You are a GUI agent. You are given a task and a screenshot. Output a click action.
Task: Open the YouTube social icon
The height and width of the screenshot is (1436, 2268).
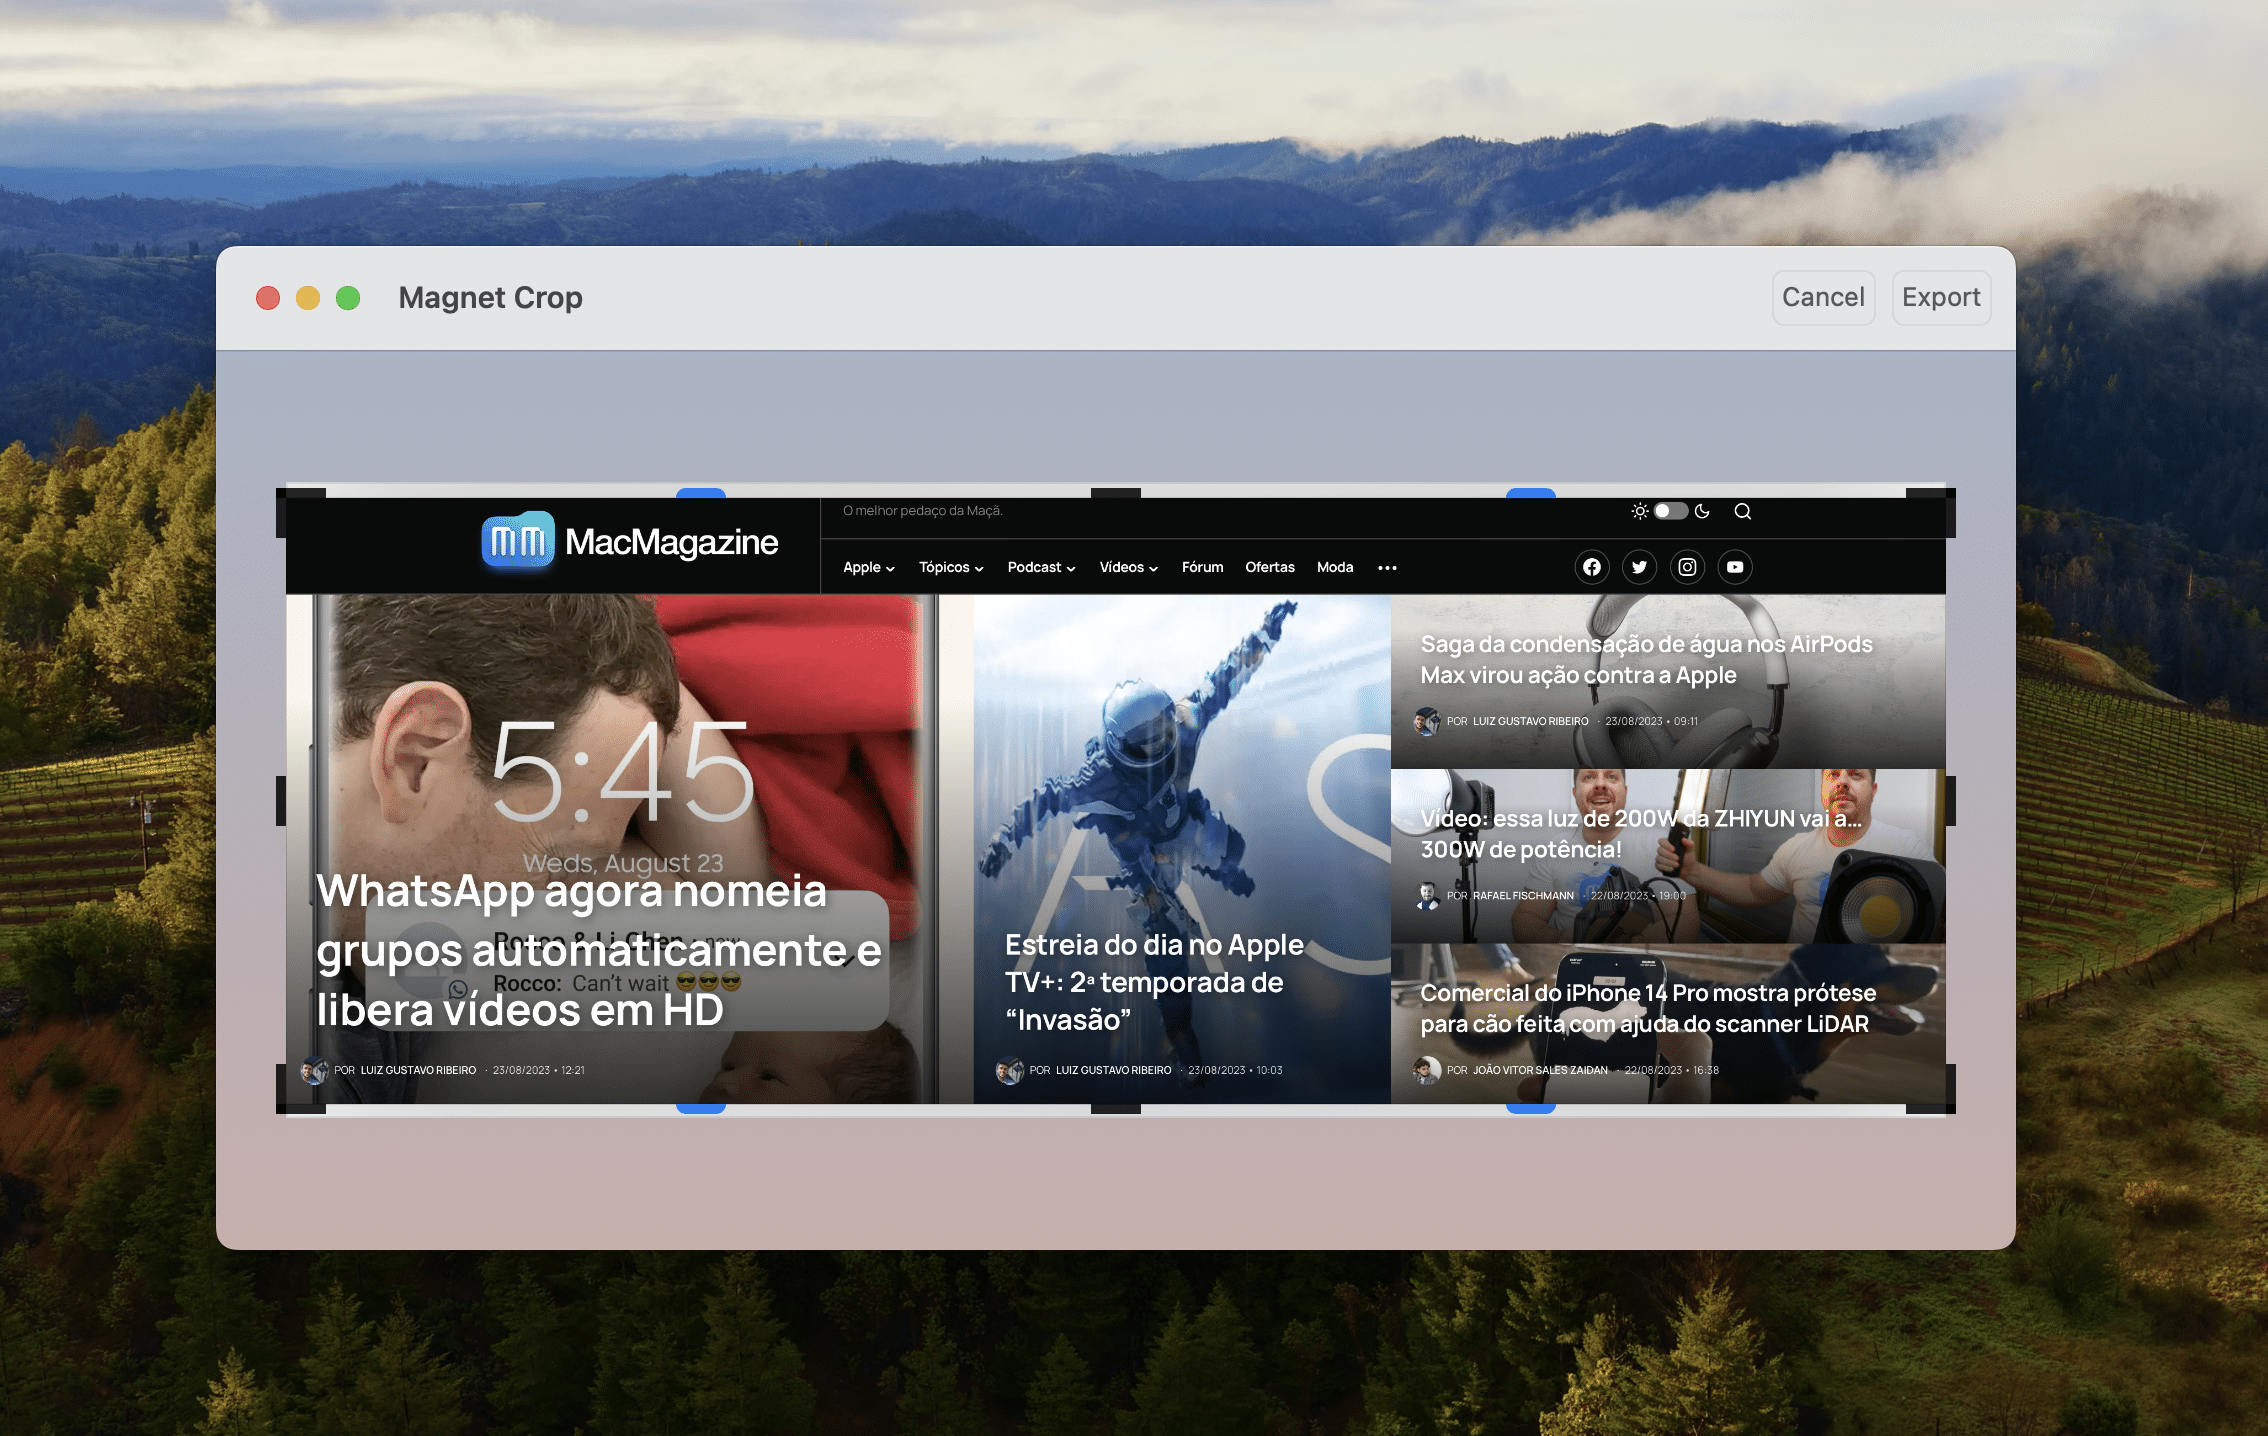1735,567
